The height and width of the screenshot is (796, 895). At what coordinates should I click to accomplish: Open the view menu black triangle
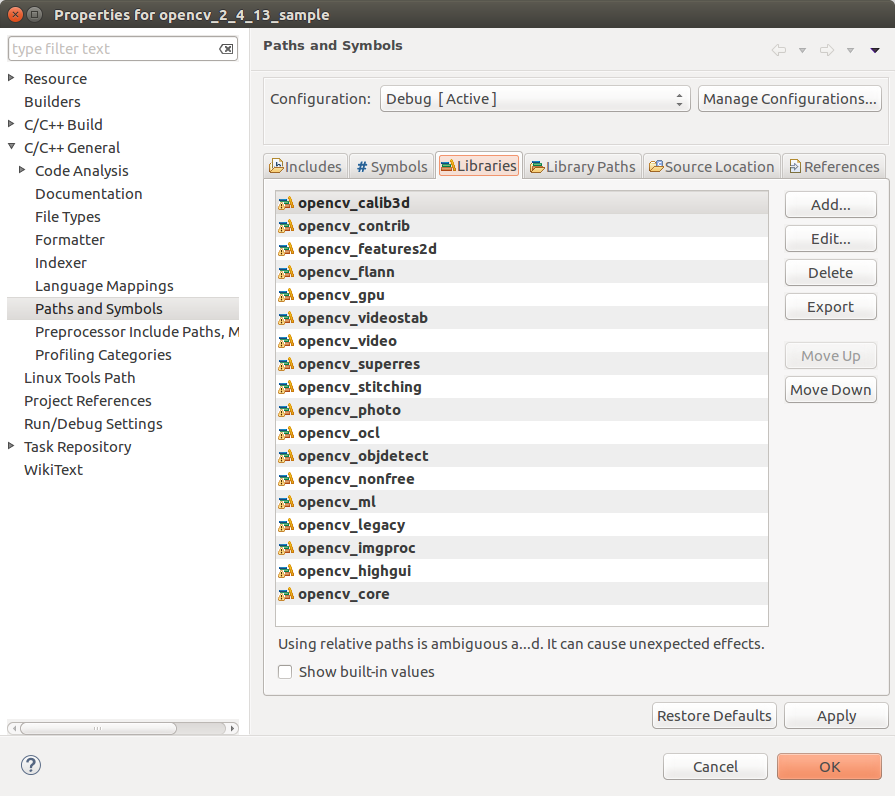point(874,51)
